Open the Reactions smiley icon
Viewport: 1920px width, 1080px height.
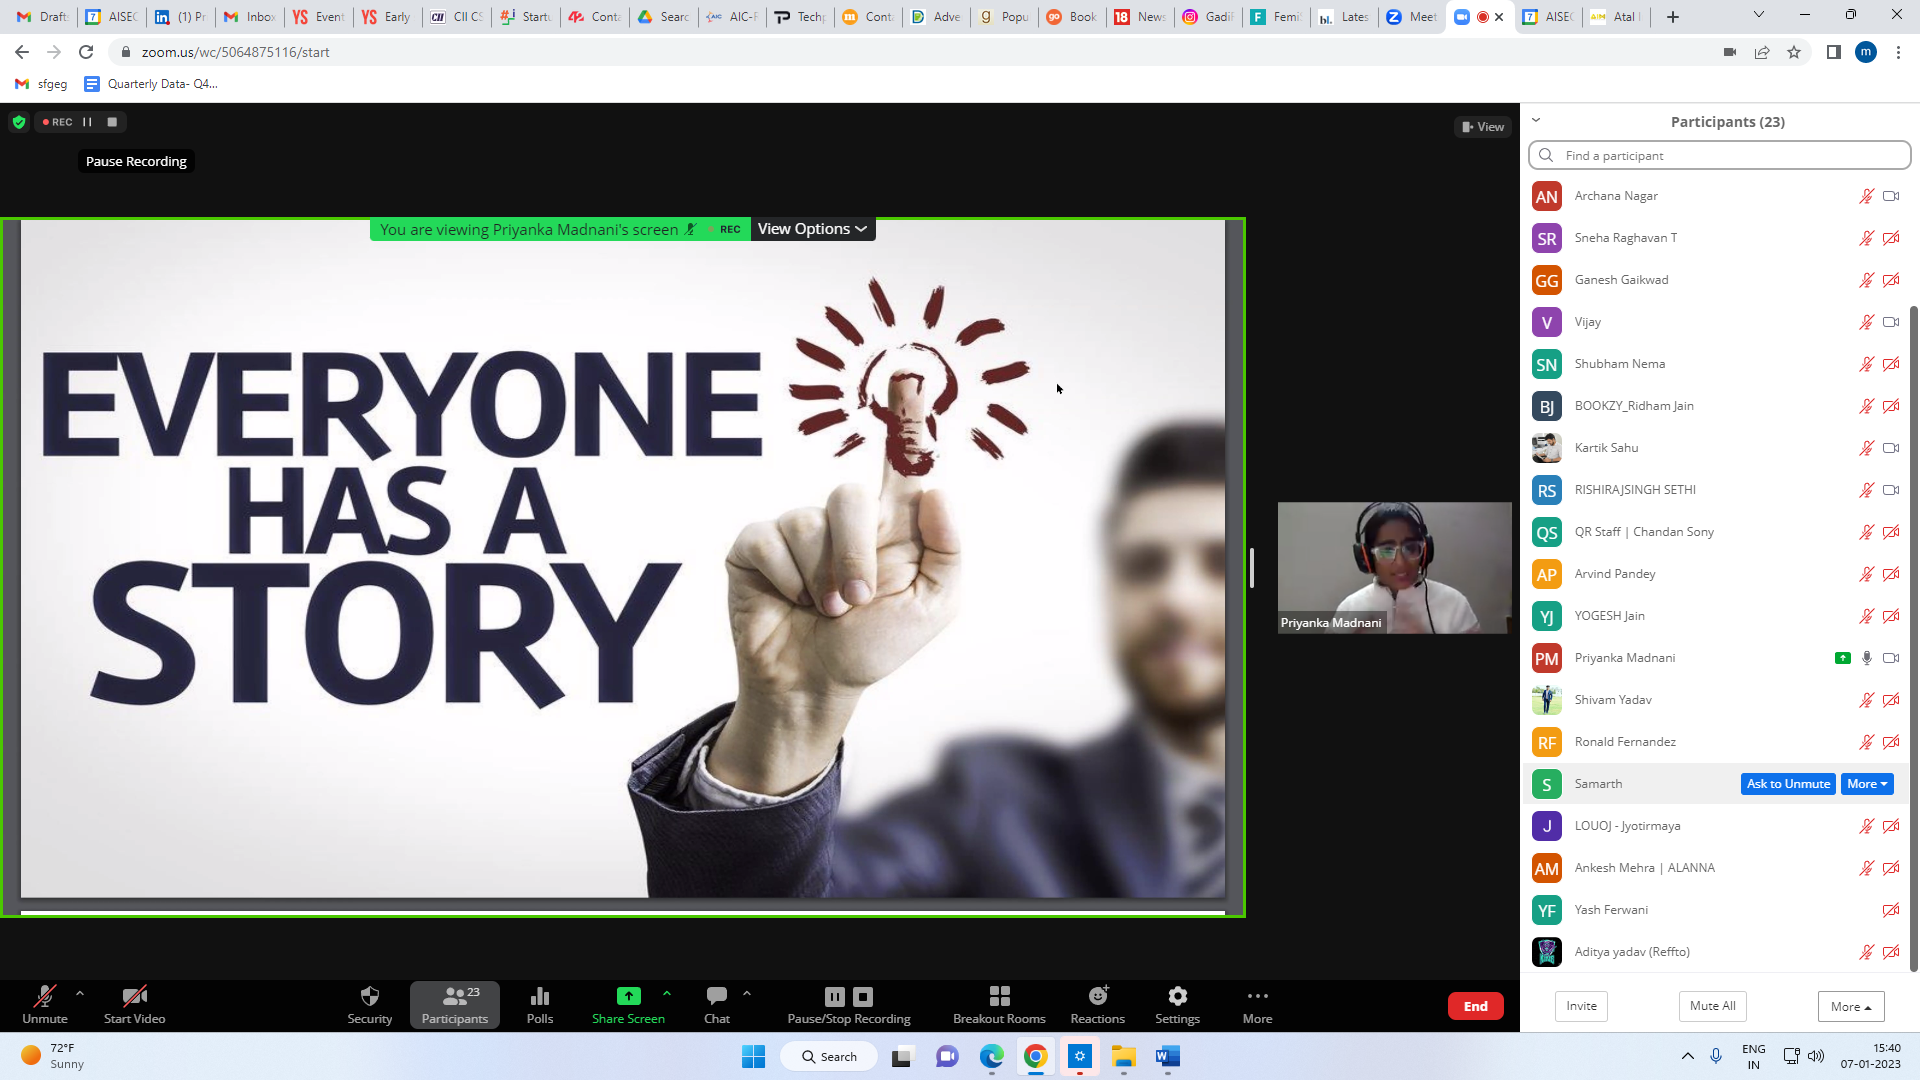1097,996
